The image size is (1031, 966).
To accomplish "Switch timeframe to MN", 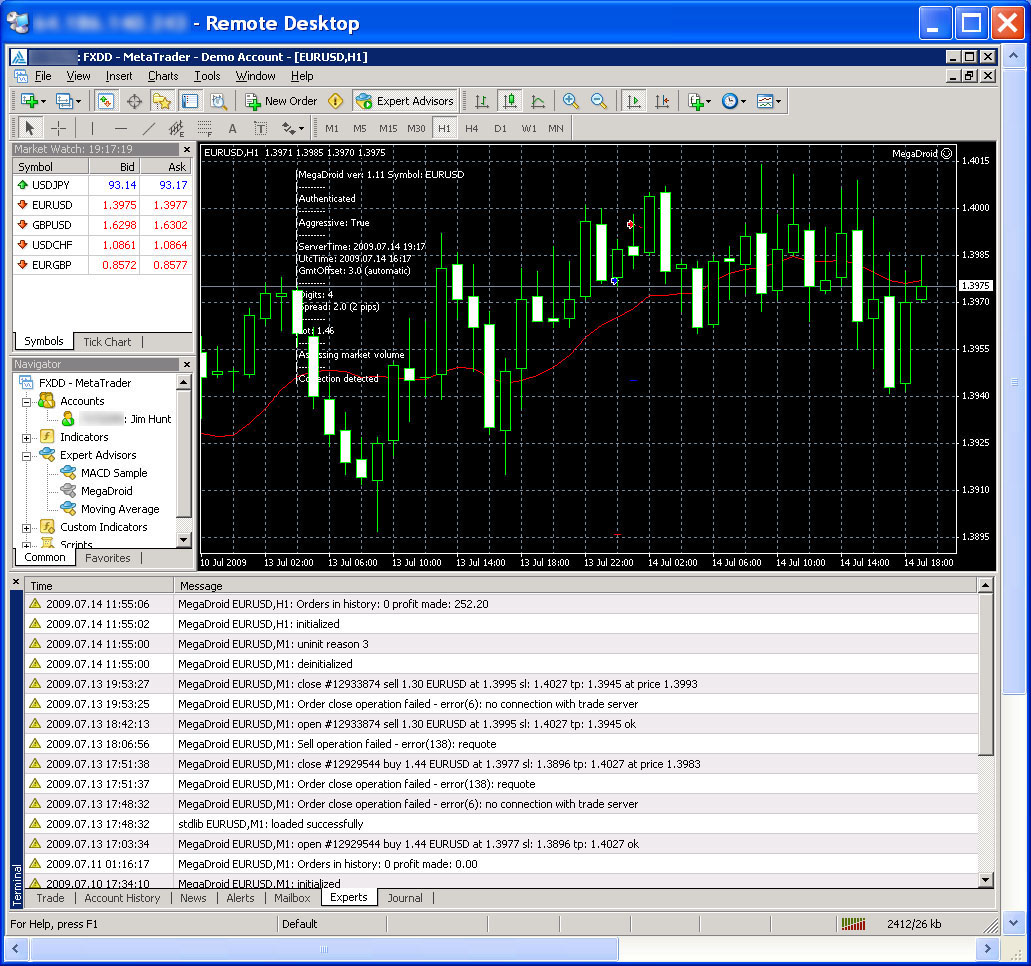I will click(556, 128).
